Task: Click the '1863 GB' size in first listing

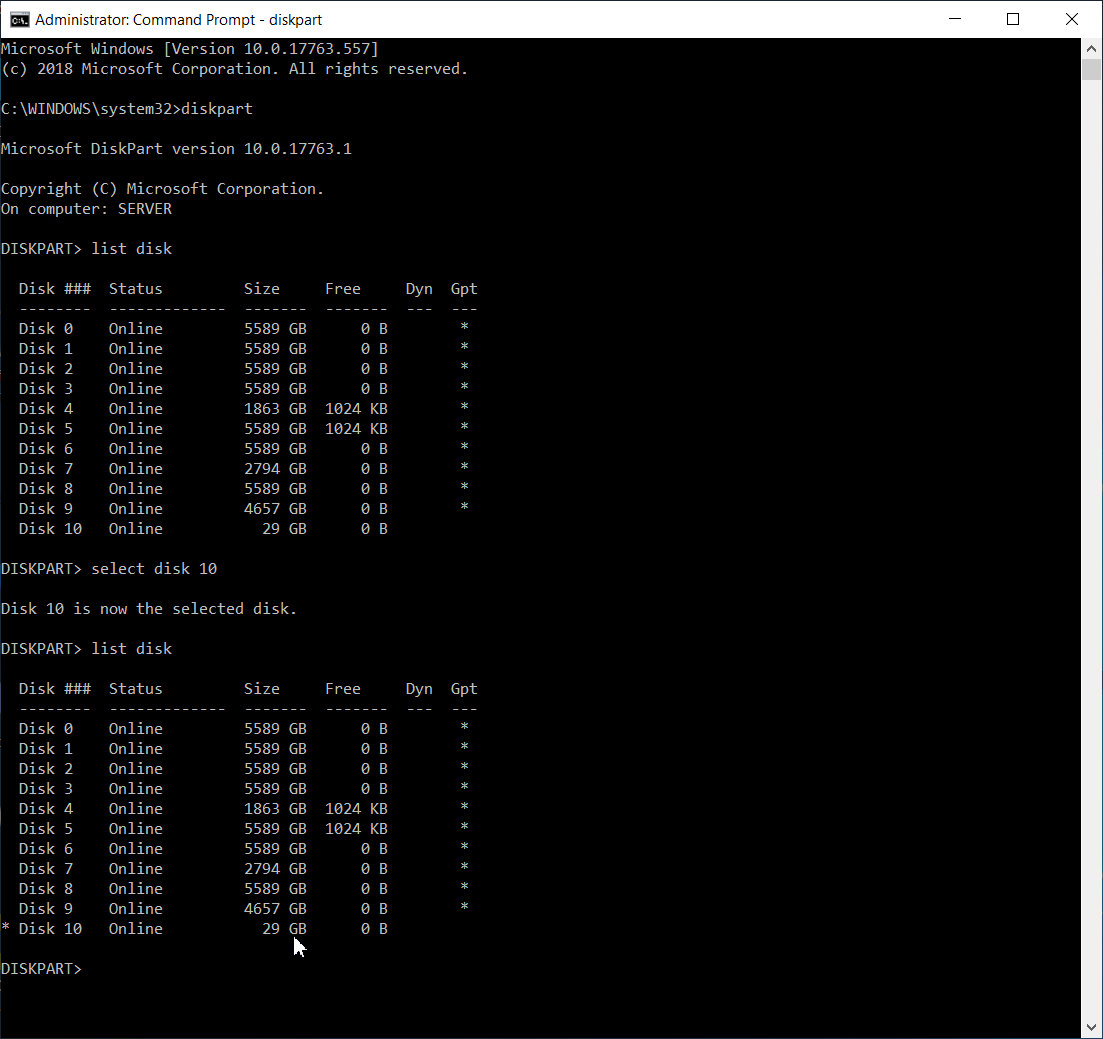Action: coord(275,409)
